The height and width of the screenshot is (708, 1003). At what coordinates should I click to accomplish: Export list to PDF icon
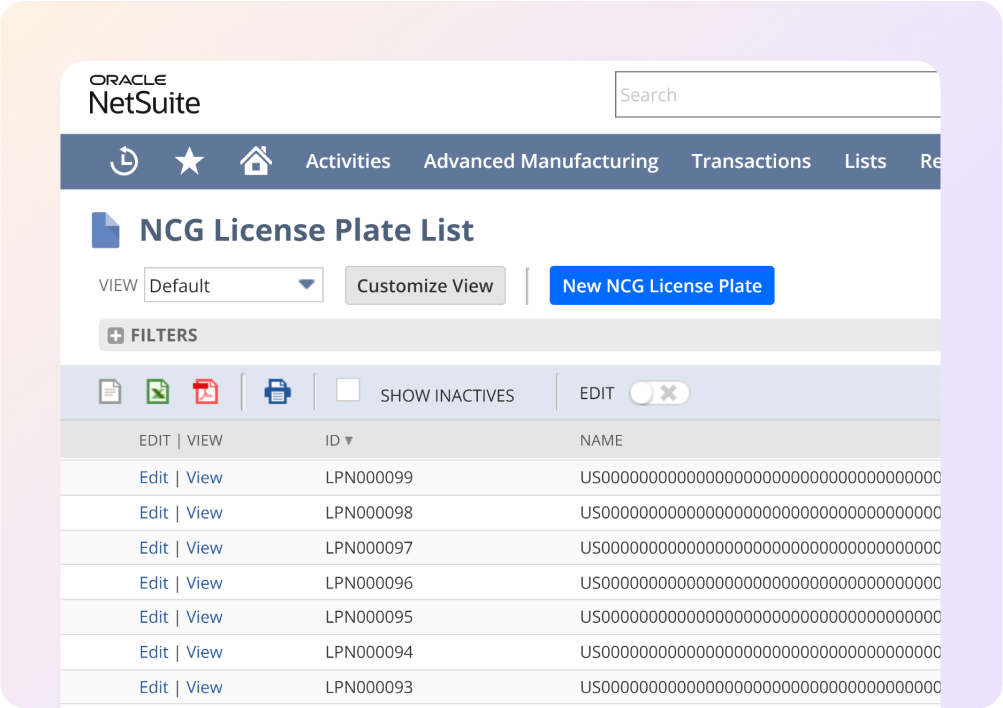pos(205,391)
